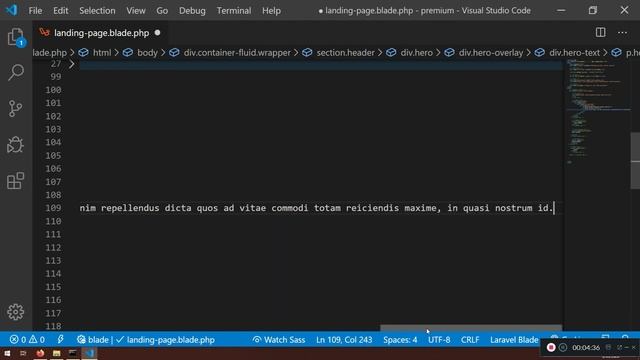Open the Edit menu

[x=60, y=11]
